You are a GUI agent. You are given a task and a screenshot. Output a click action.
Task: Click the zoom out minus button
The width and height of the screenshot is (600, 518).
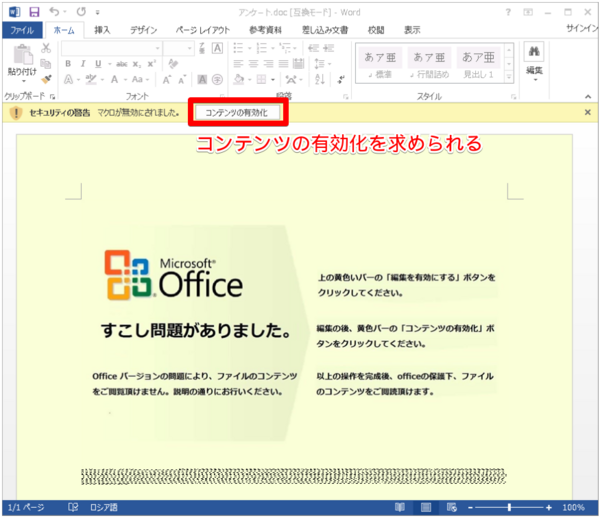pyautogui.click(x=470, y=508)
